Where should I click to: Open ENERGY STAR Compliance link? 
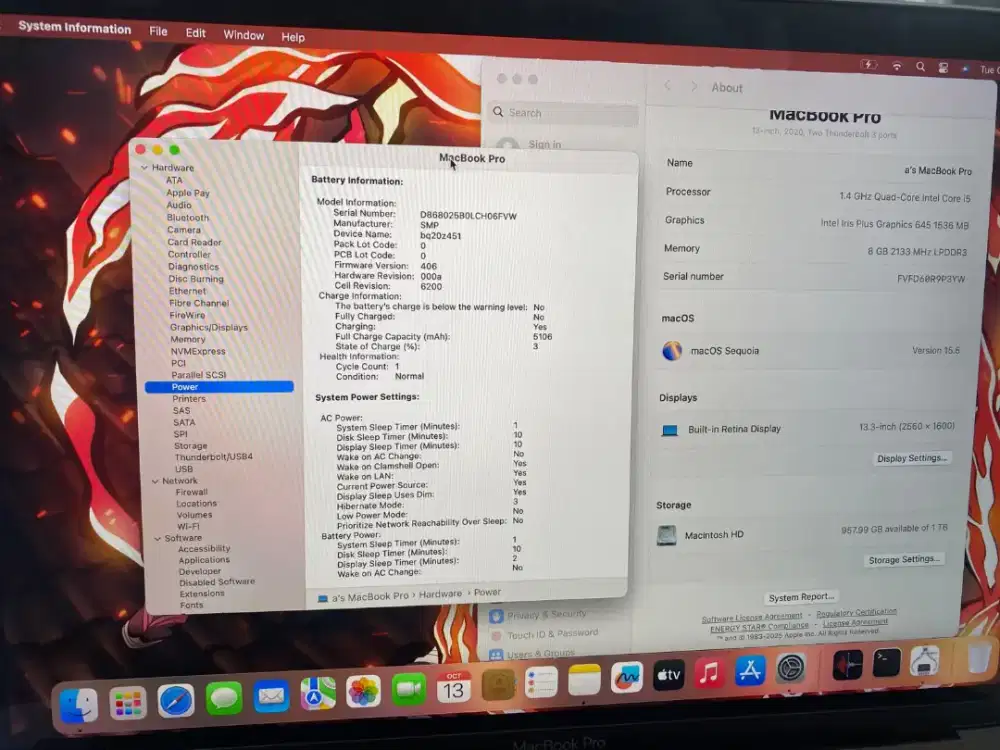[x=759, y=628]
